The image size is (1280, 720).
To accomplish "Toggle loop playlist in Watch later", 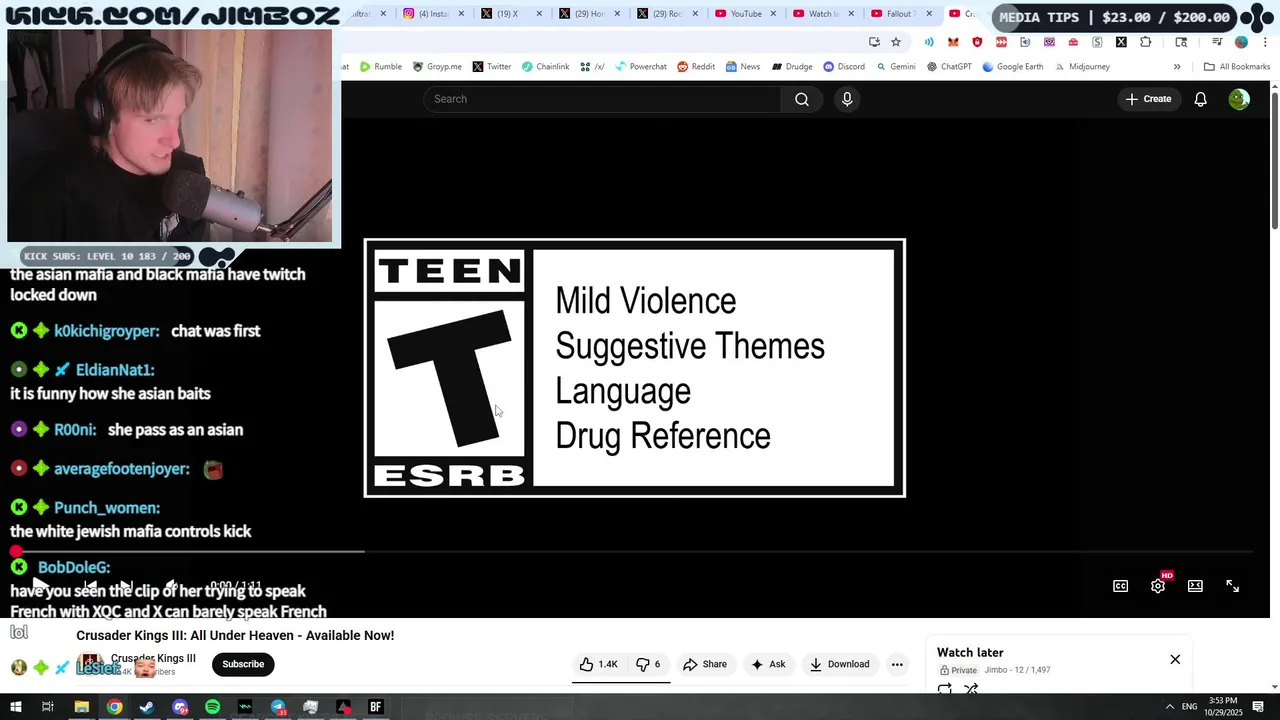I will pyautogui.click(x=945, y=689).
